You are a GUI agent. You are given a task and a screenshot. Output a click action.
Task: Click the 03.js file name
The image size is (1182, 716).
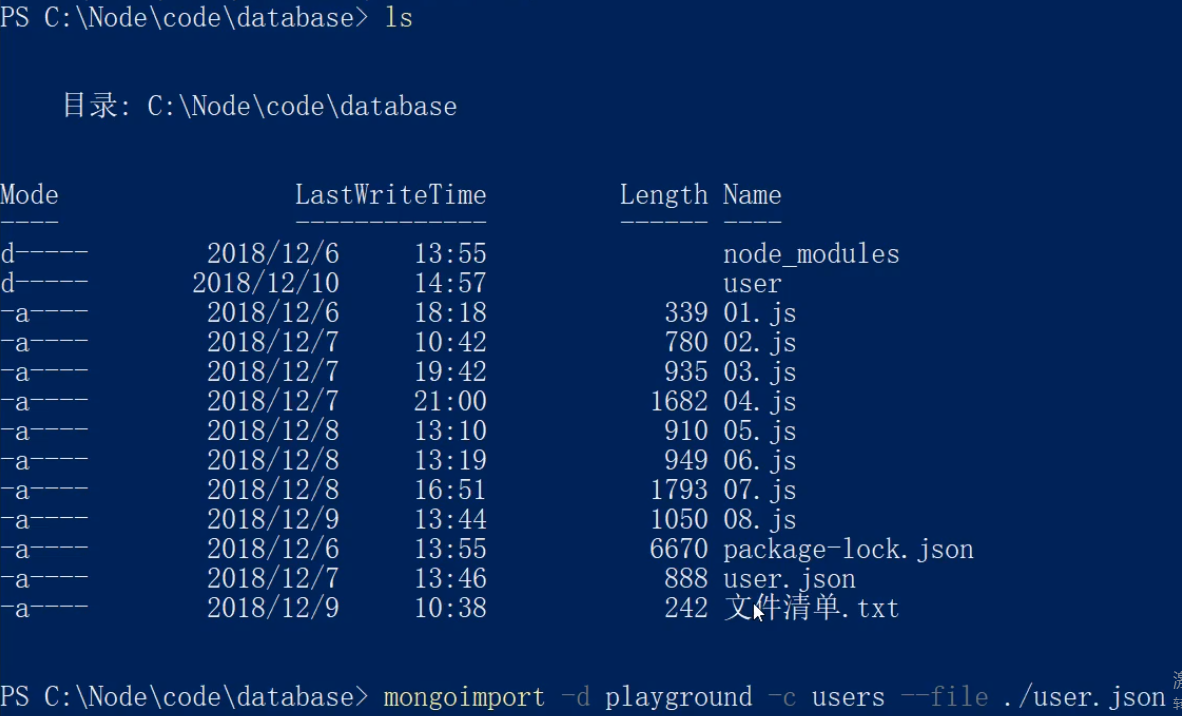click(x=759, y=372)
